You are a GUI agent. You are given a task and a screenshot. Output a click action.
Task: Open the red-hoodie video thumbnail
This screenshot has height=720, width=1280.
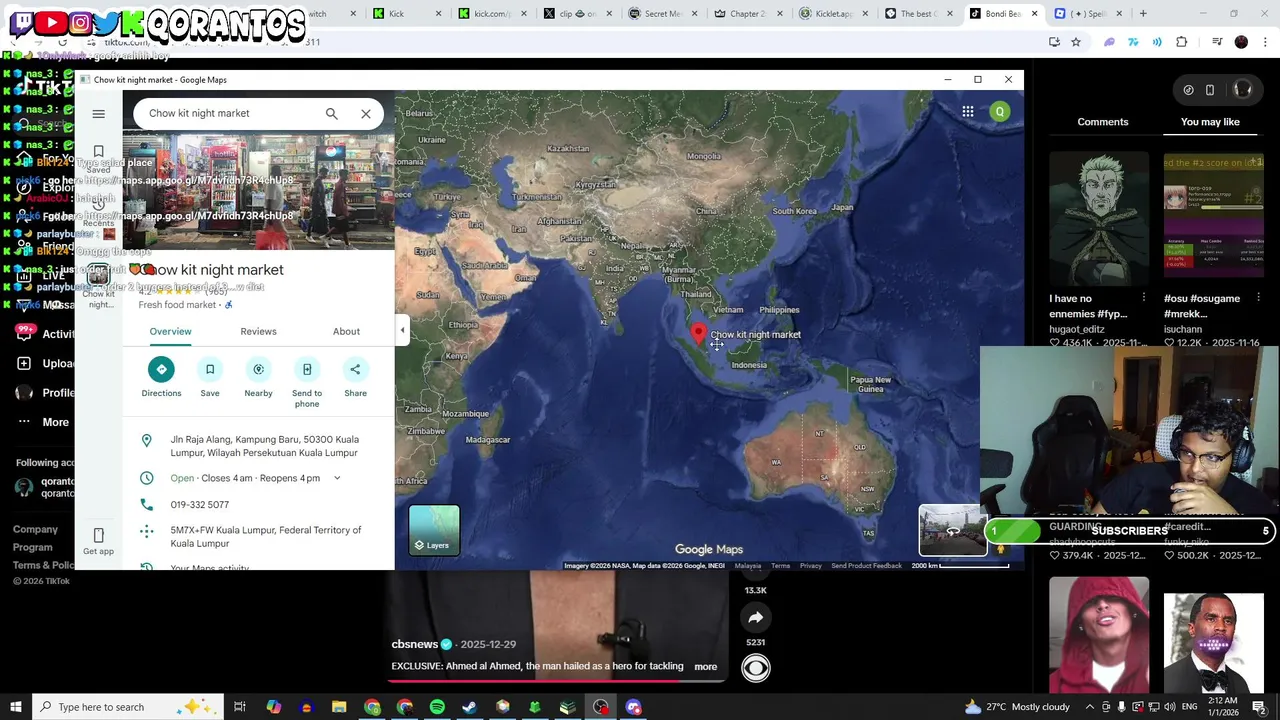[x=1099, y=635]
